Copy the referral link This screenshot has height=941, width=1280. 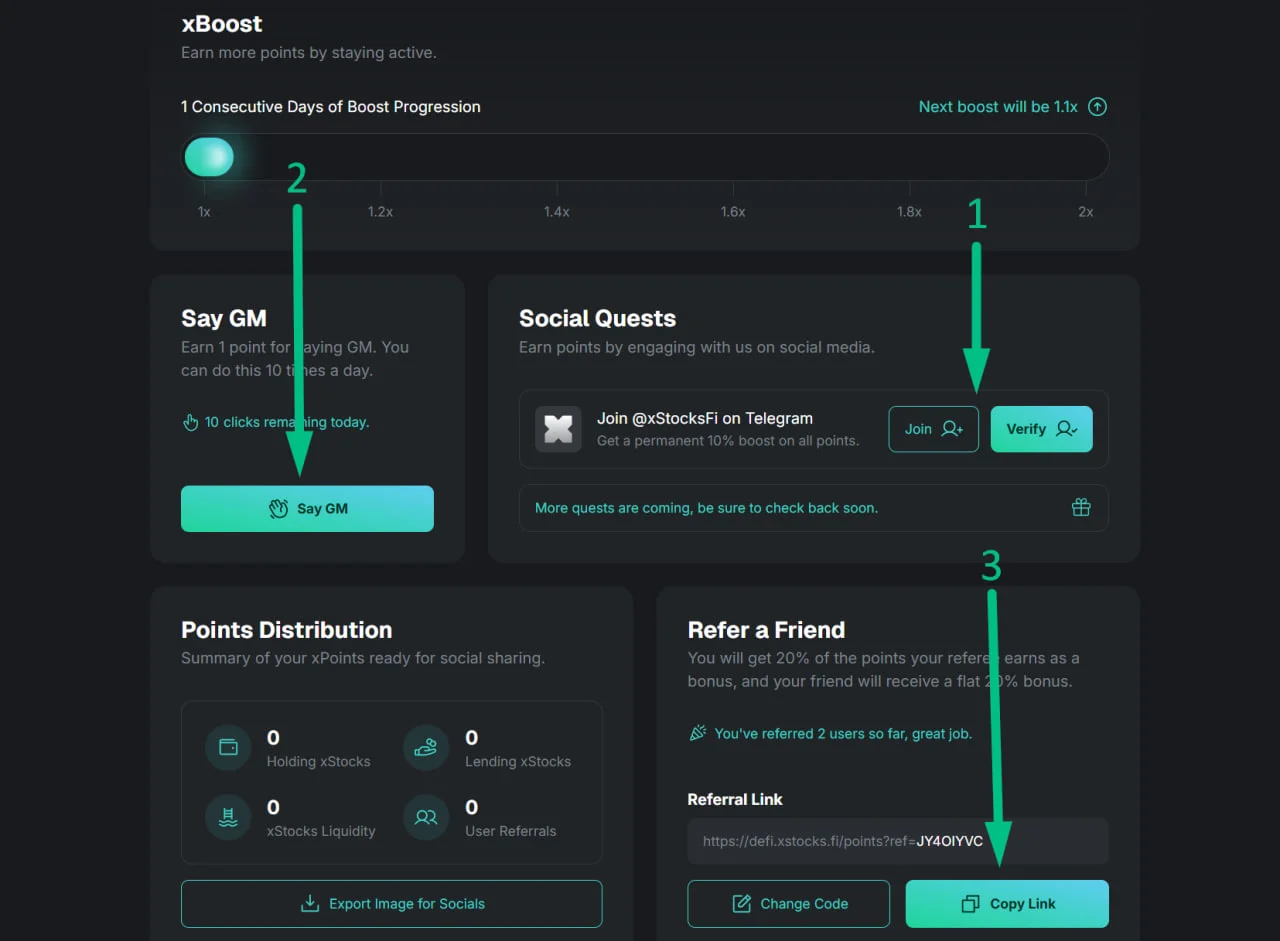tap(1007, 904)
